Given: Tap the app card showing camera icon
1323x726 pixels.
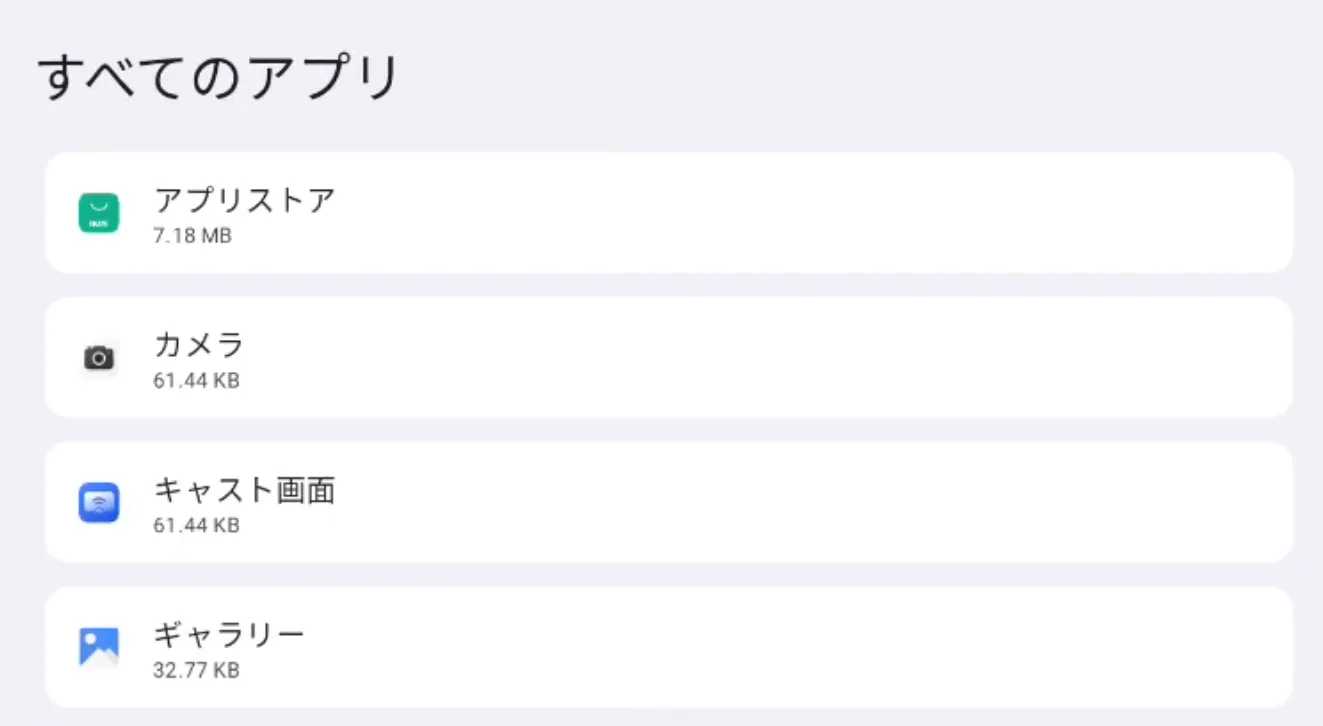Looking at the screenshot, I should coord(668,358).
